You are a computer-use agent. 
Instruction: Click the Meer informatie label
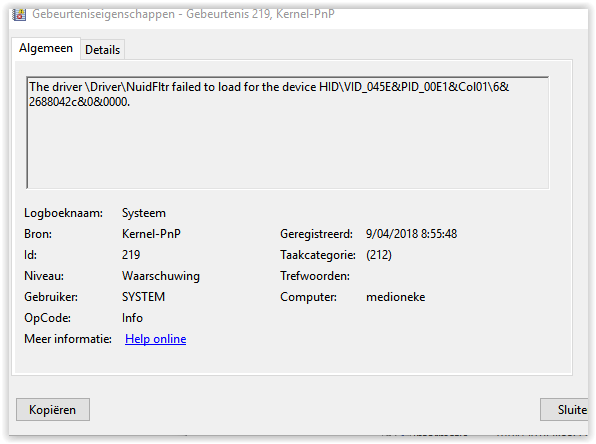tap(68, 339)
